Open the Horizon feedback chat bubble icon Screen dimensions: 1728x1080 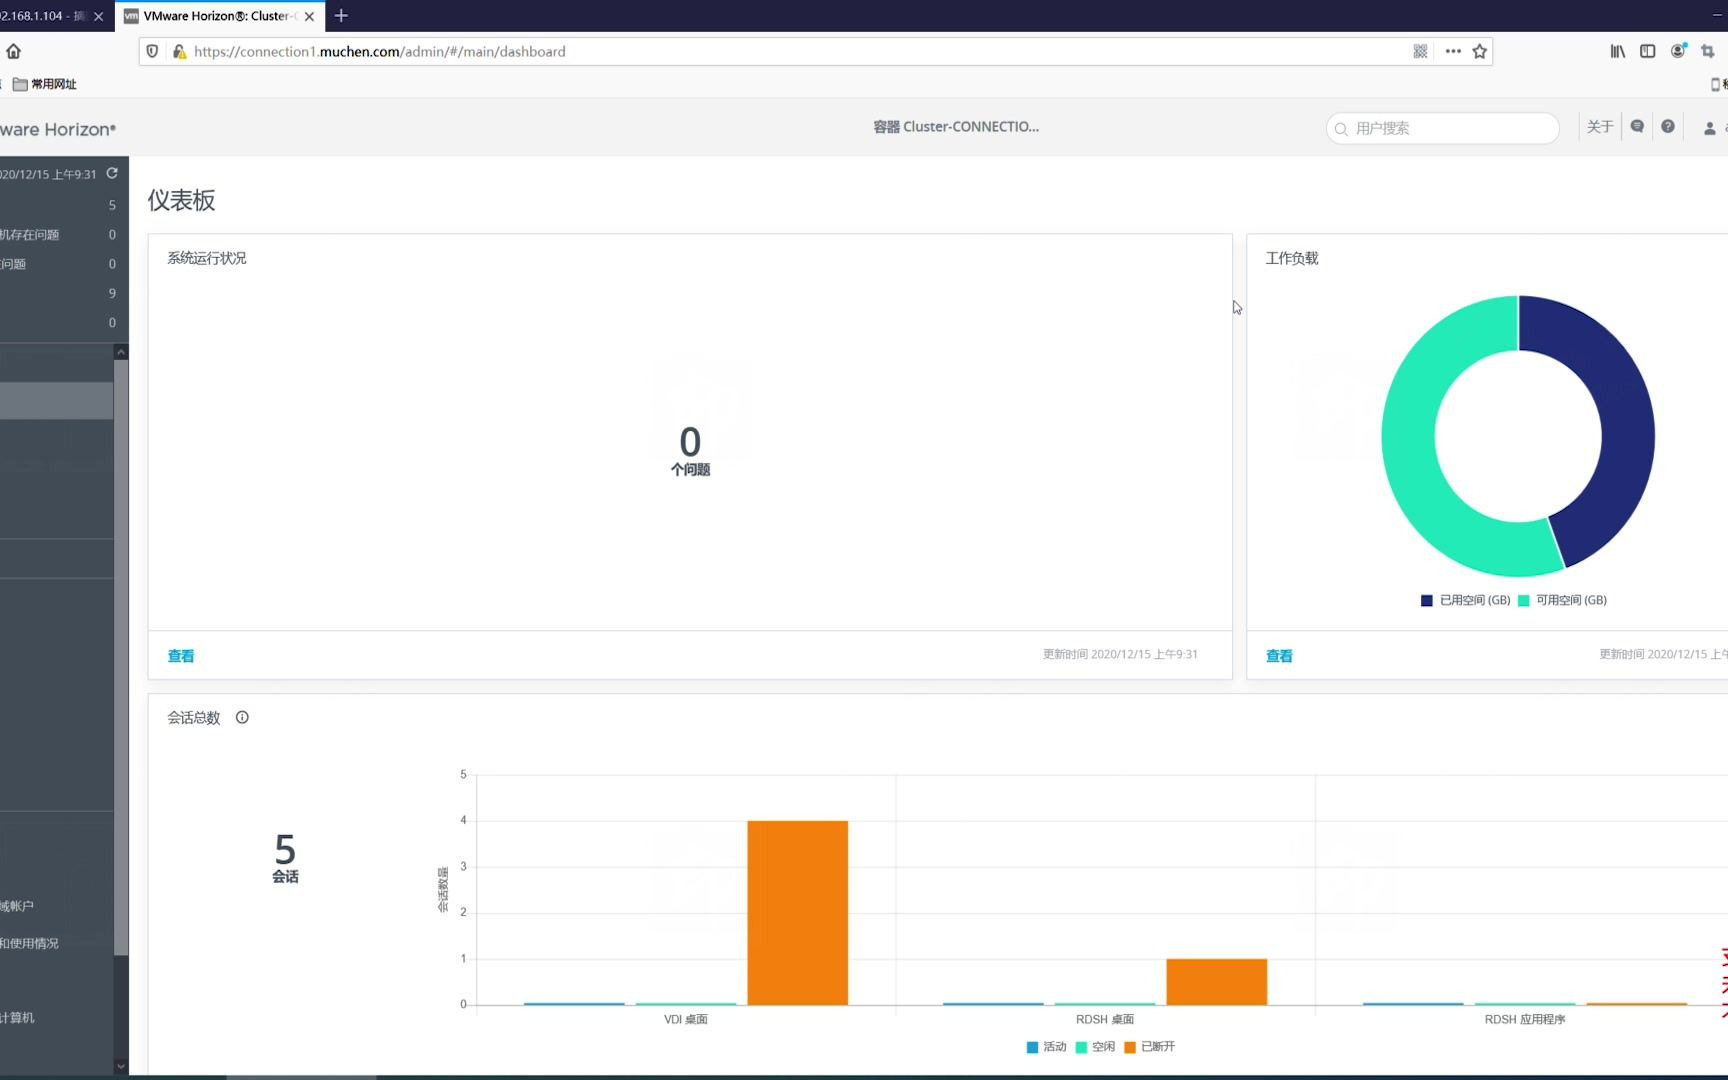pyautogui.click(x=1637, y=126)
